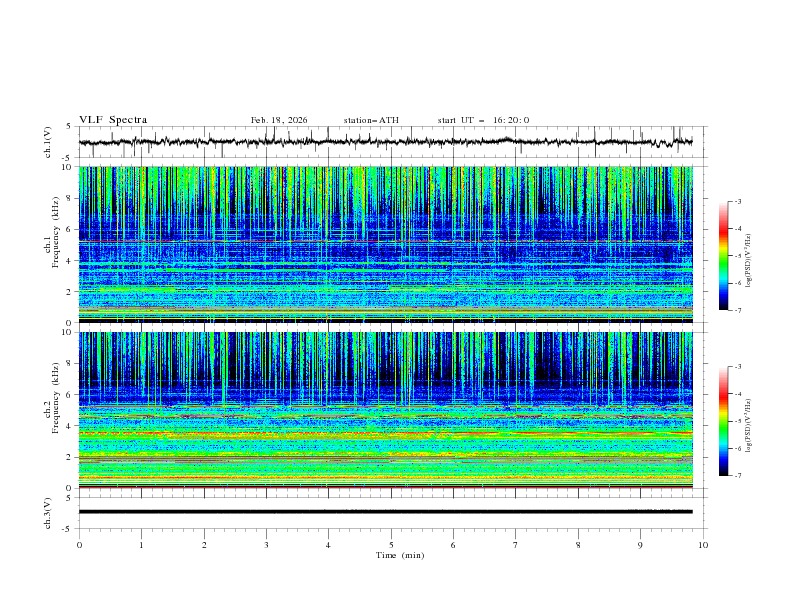792x612 pixels.
Task: Click the ch.1 colorbar label "log(PSD)(V²/Hz)"
Action: click(x=748, y=261)
